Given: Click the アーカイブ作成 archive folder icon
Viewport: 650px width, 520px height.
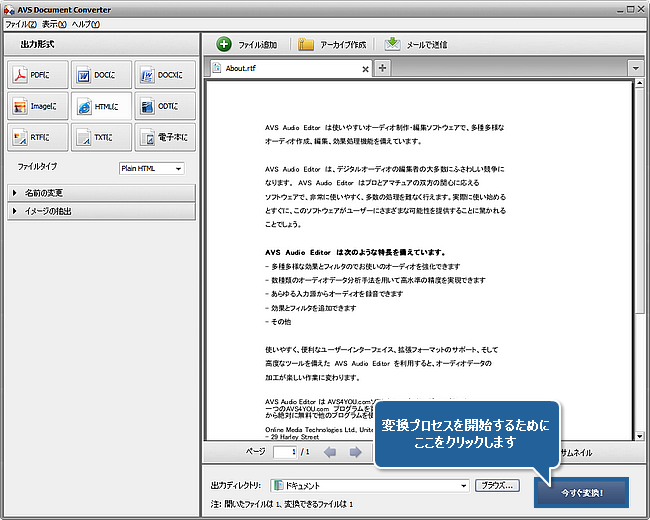Looking at the screenshot, I should point(306,44).
